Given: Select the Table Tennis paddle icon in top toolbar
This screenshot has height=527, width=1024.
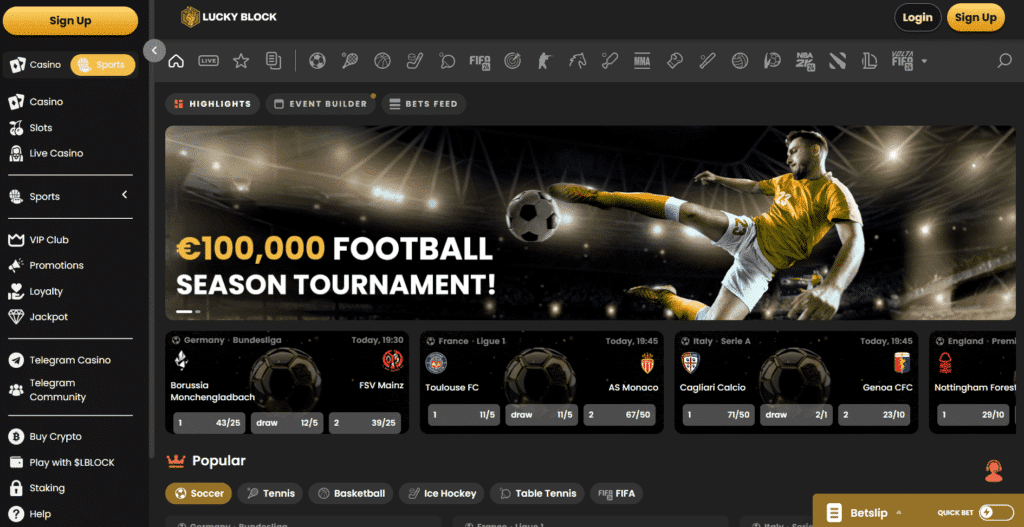Looking at the screenshot, I should 447,61.
